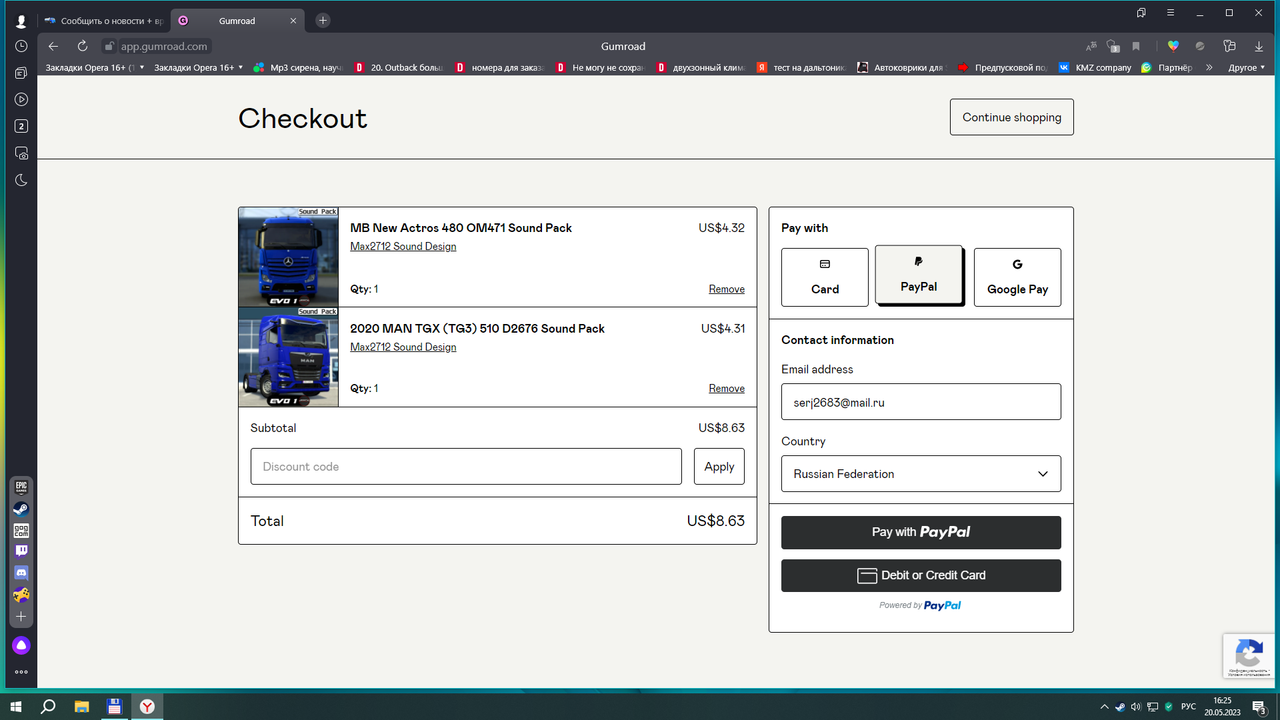Open the Windows Start menu
This screenshot has width=1280, height=720.
[x=16, y=706]
